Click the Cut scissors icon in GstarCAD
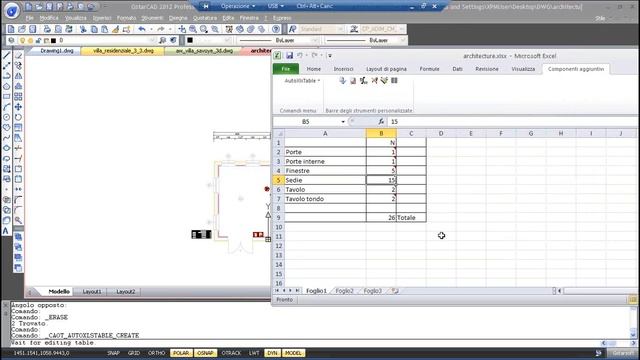Viewport: 640px width, 360px height. (83, 29)
